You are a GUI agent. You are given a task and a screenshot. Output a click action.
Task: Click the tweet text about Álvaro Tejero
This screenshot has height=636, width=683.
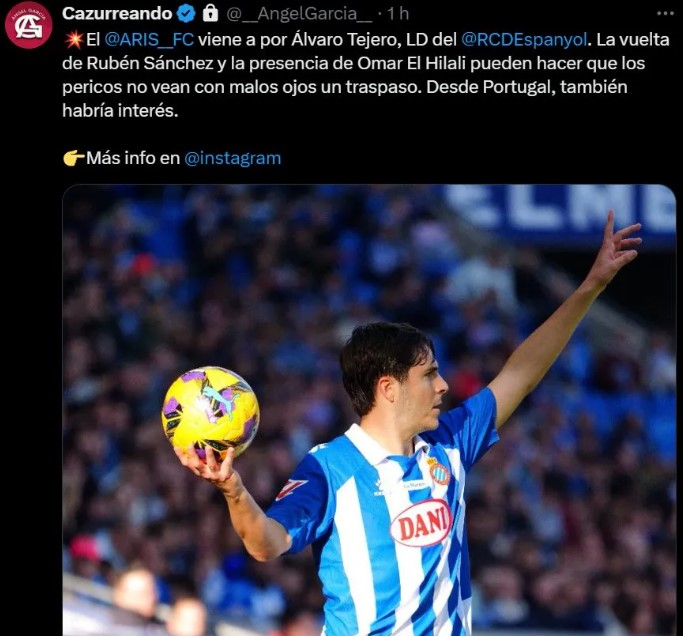[365, 75]
